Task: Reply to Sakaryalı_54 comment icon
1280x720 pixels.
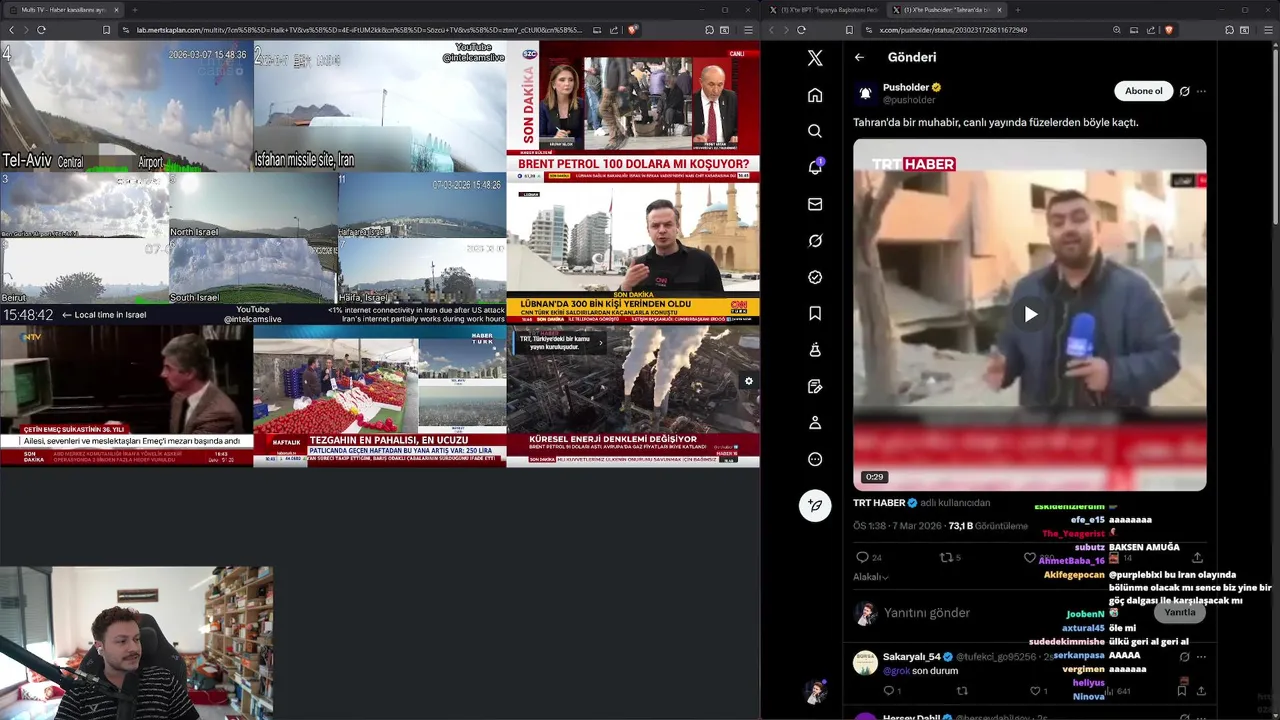Action: 888,690
